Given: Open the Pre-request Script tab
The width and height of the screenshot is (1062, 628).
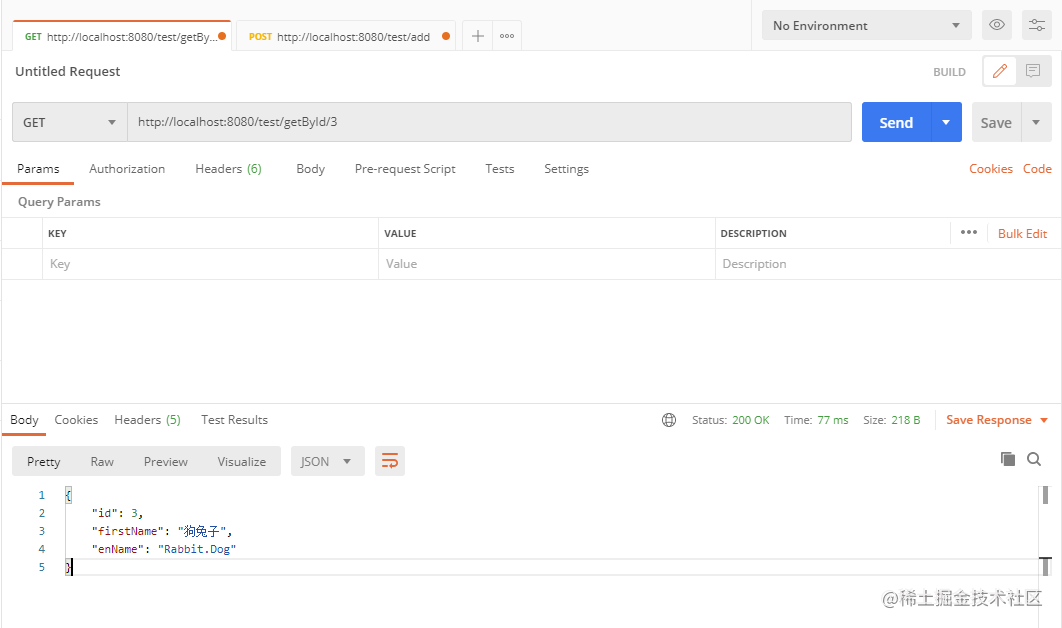Looking at the screenshot, I should [405, 169].
